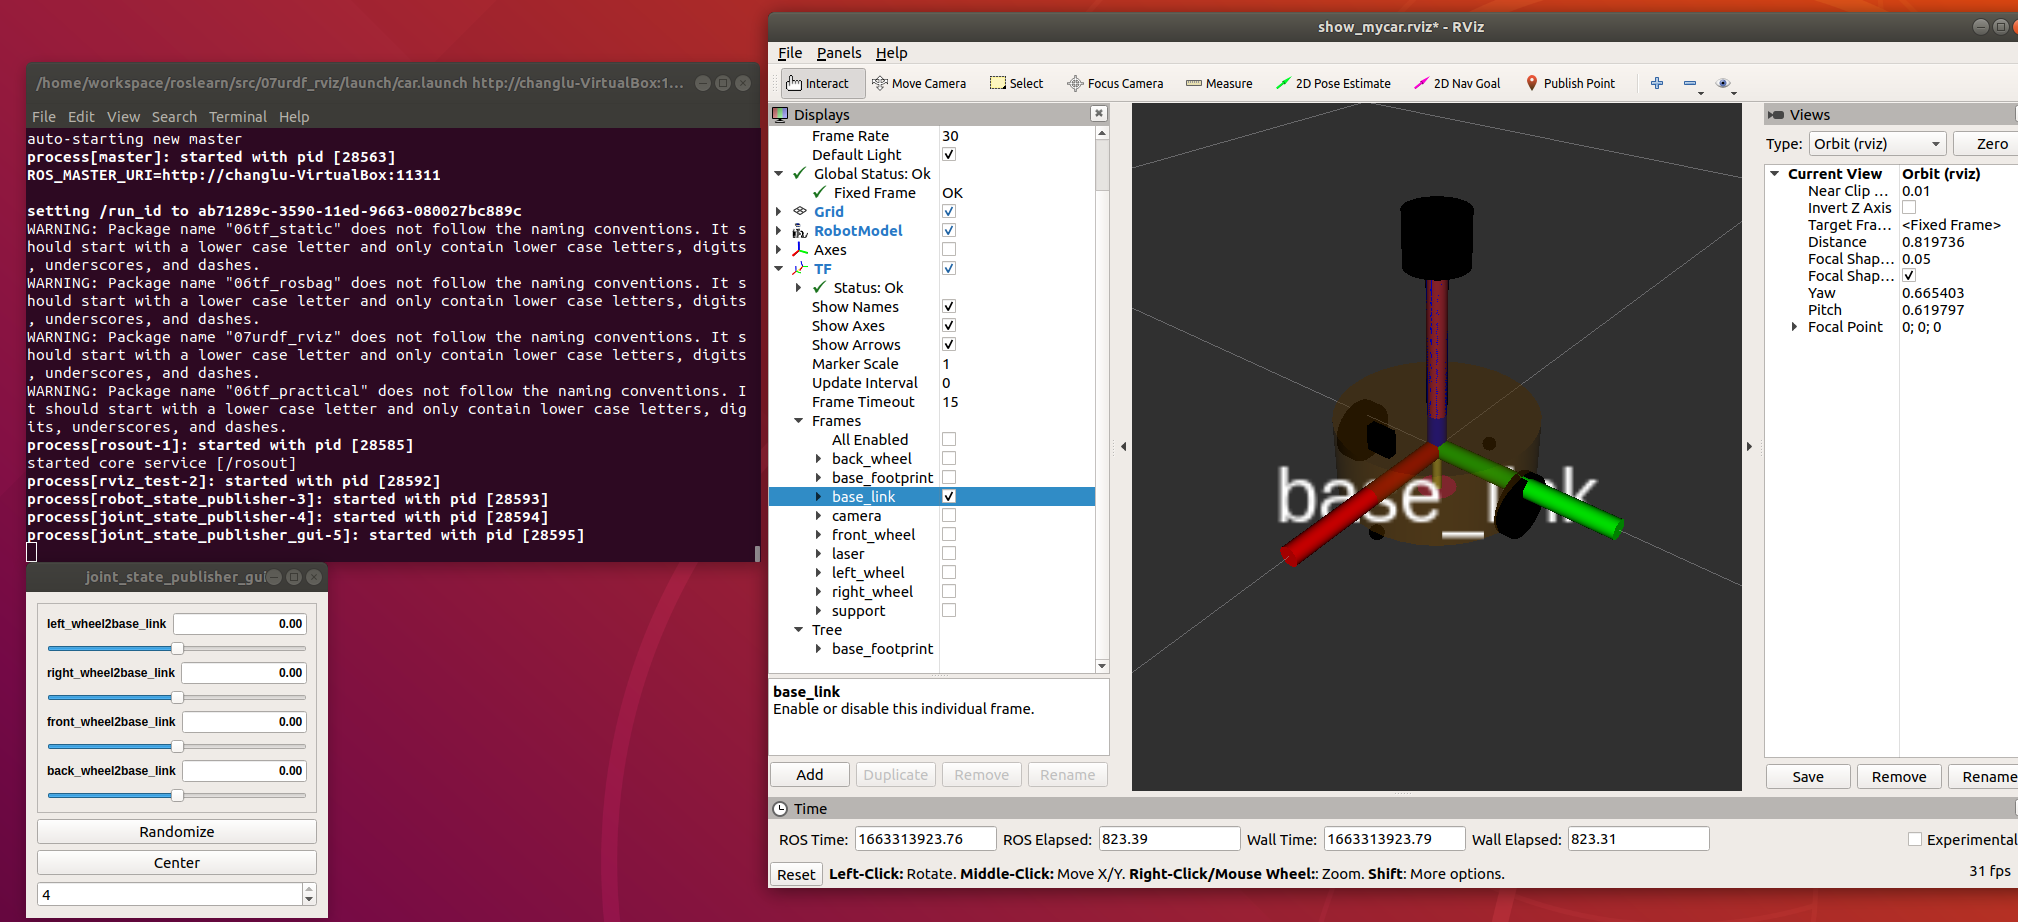2018x922 pixels.
Task: Enable the Axes display checkbox
Action: pyautogui.click(x=949, y=250)
